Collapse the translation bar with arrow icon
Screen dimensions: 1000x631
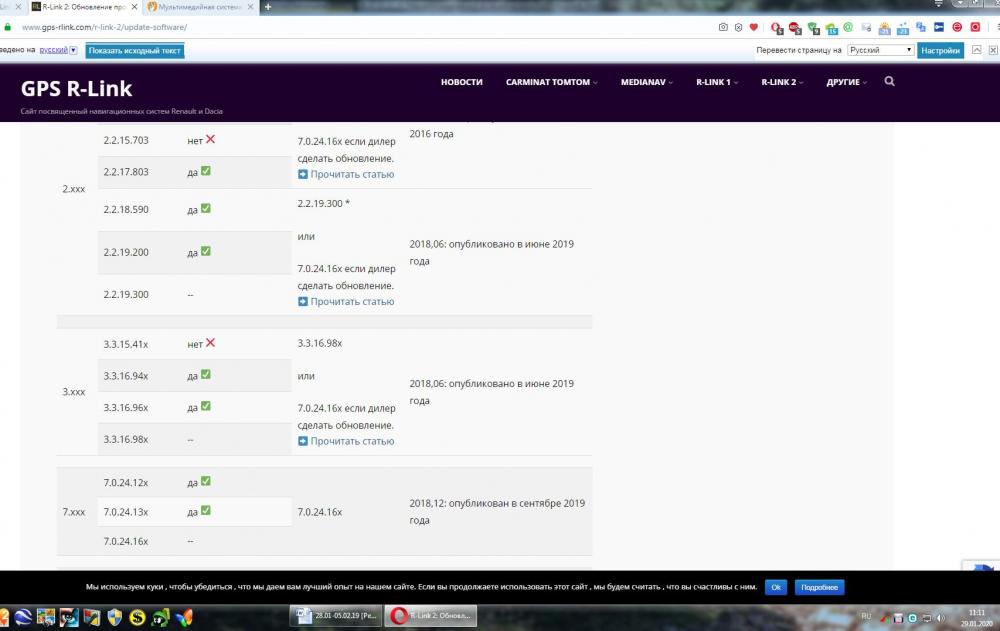(976, 50)
